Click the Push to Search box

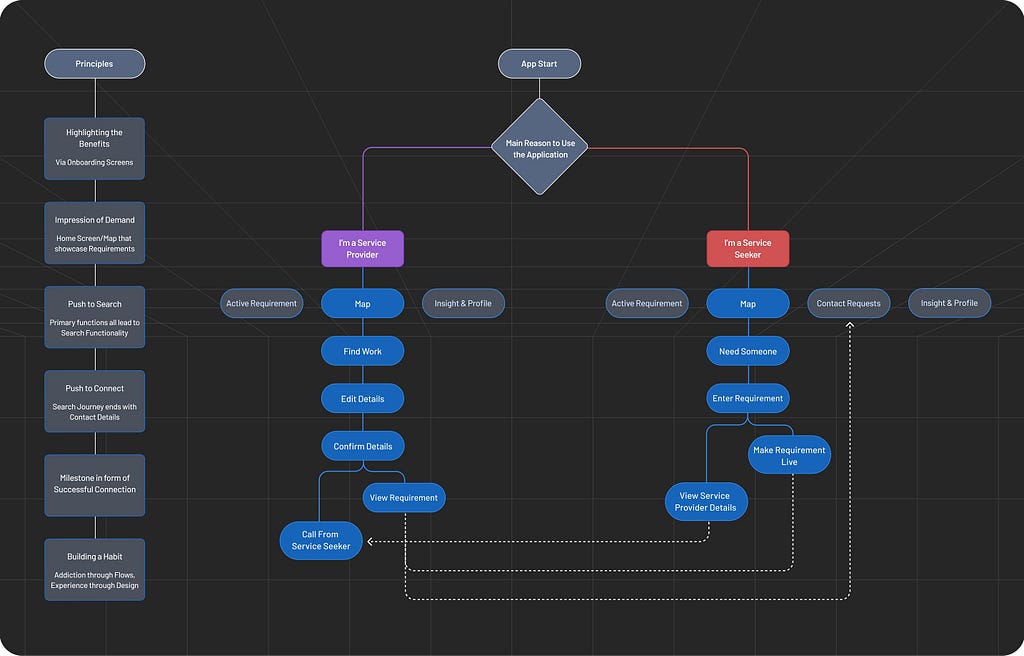point(95,317)
